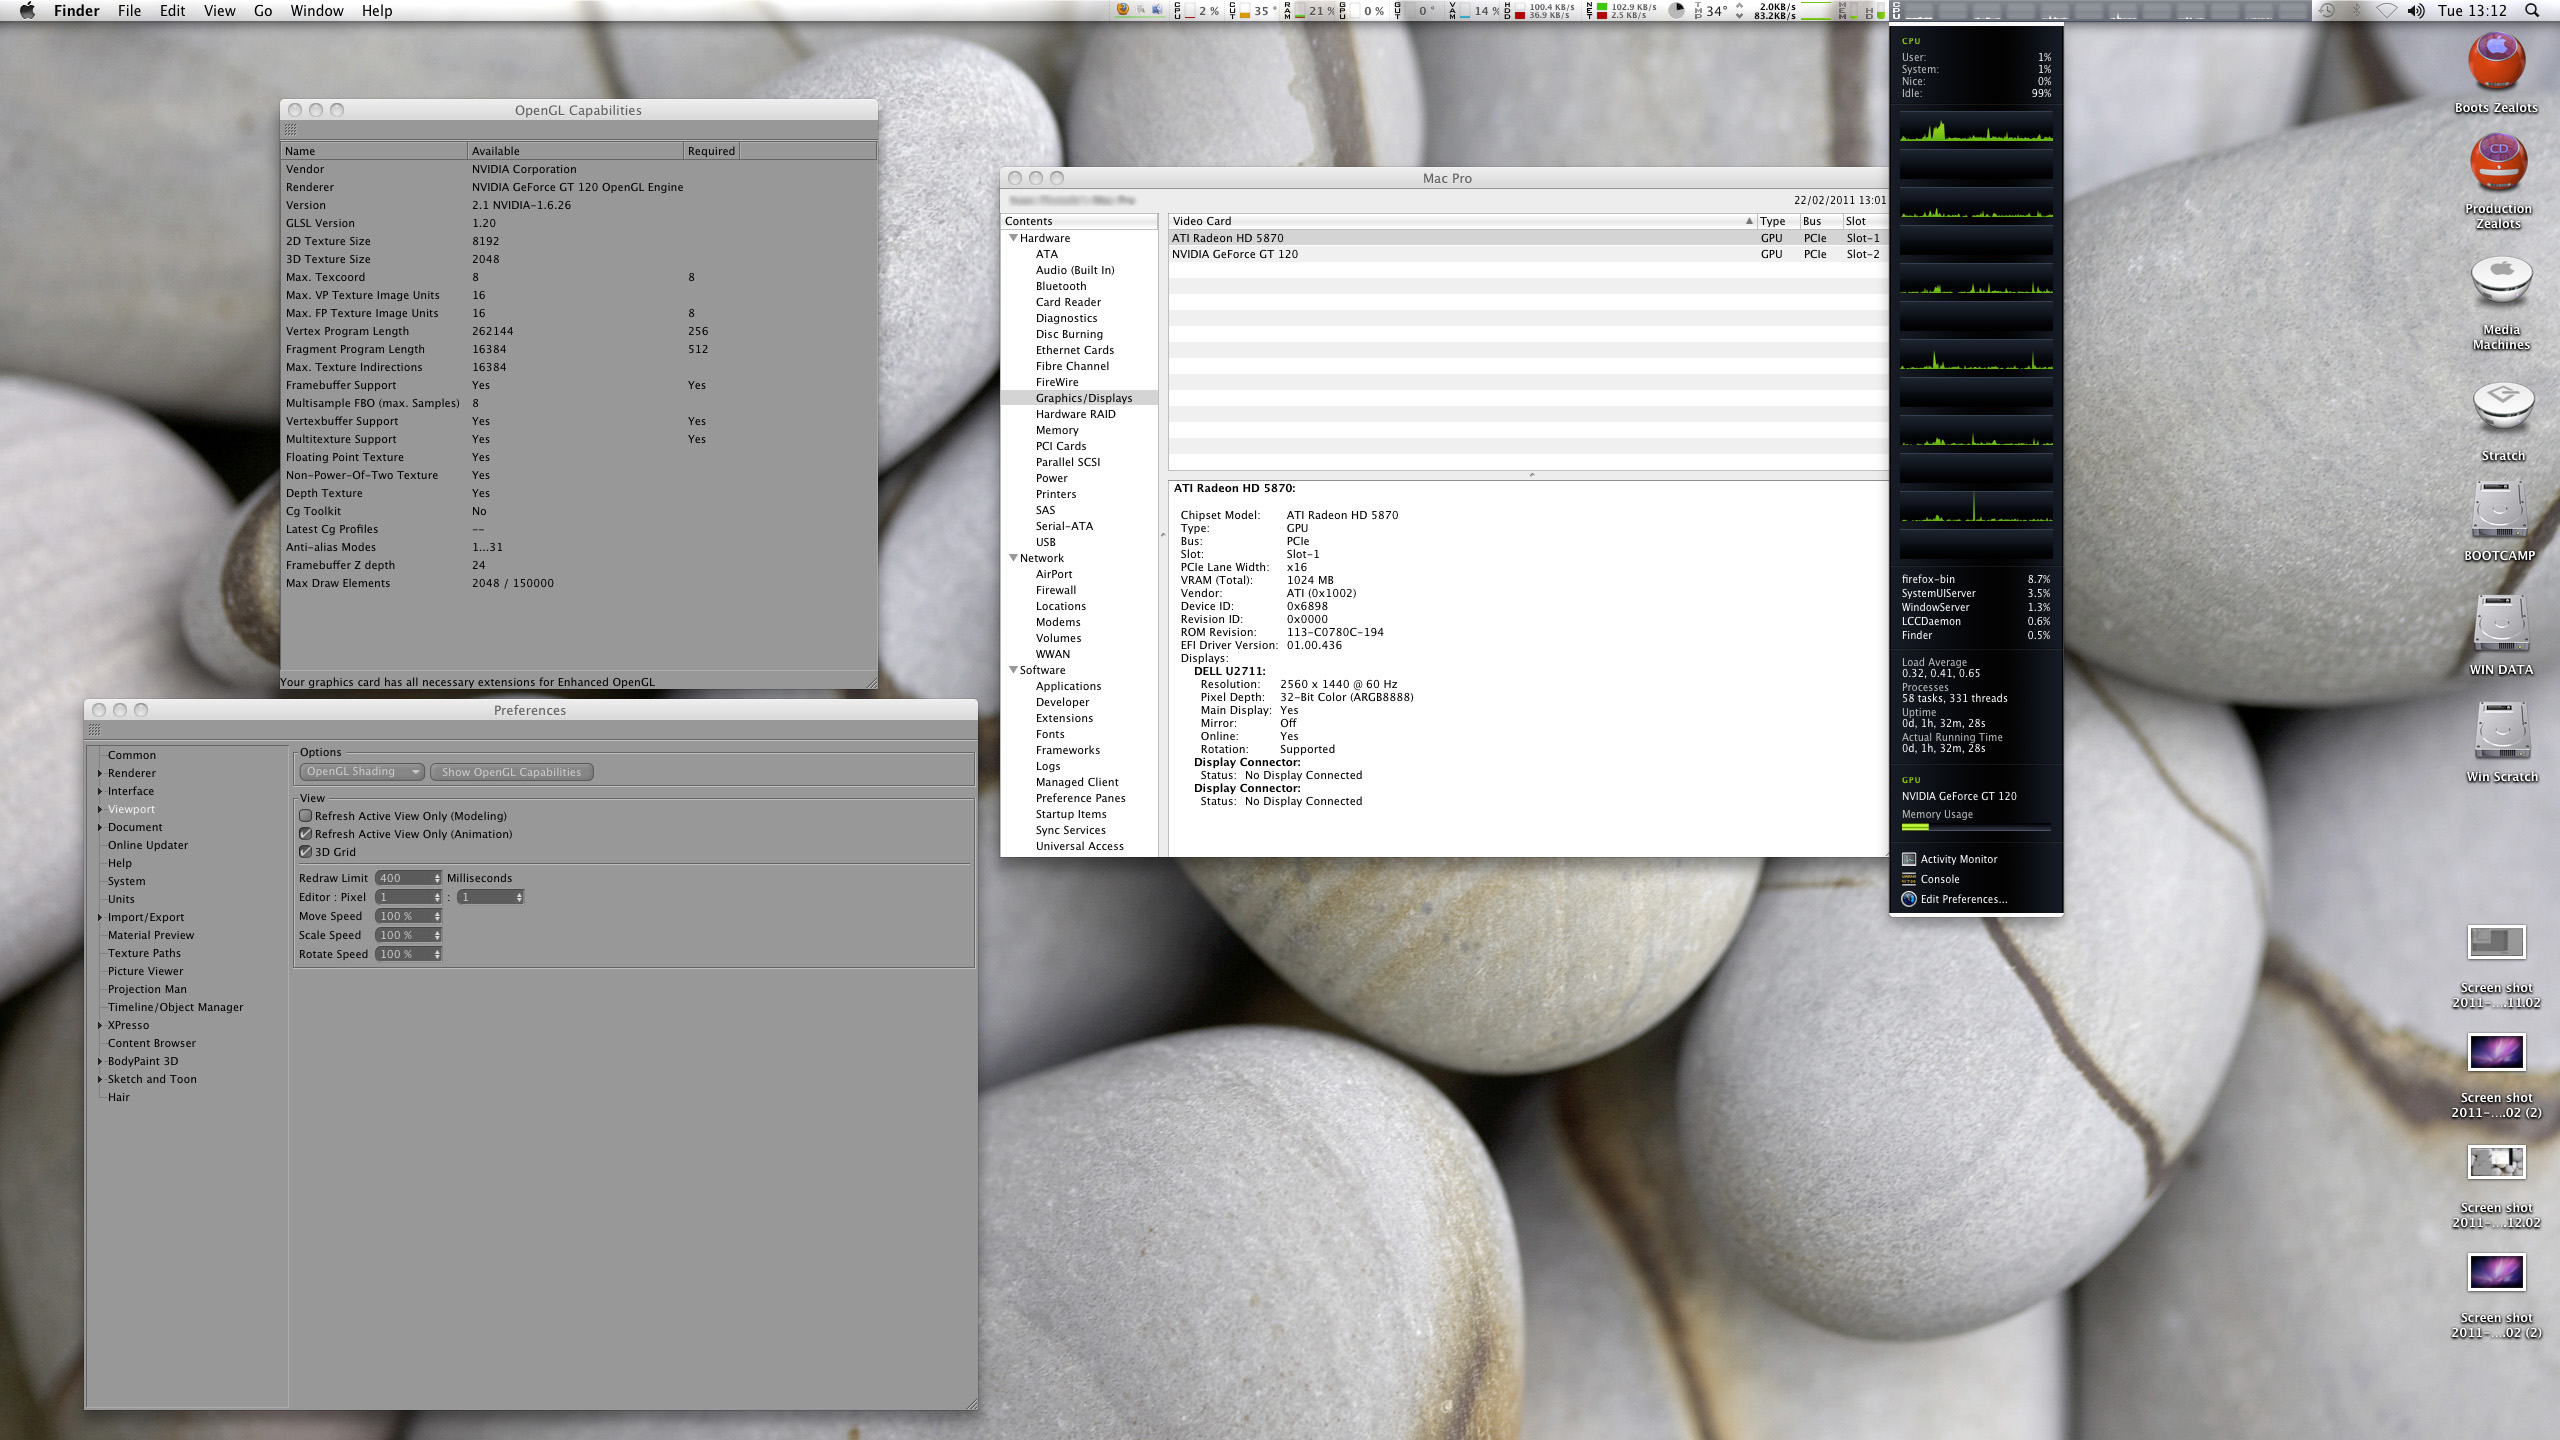The image size is (2560, 1440).
Task: Open the Window menu
Action: (x=317, y=11)
